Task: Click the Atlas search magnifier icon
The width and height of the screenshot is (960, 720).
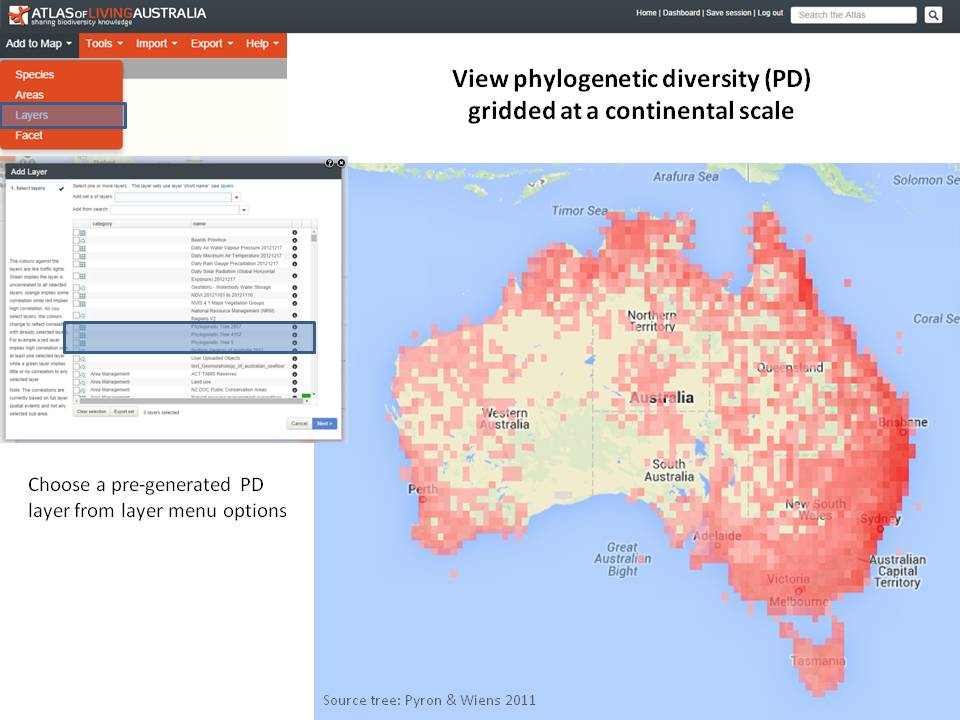Action: click(932, 15)
